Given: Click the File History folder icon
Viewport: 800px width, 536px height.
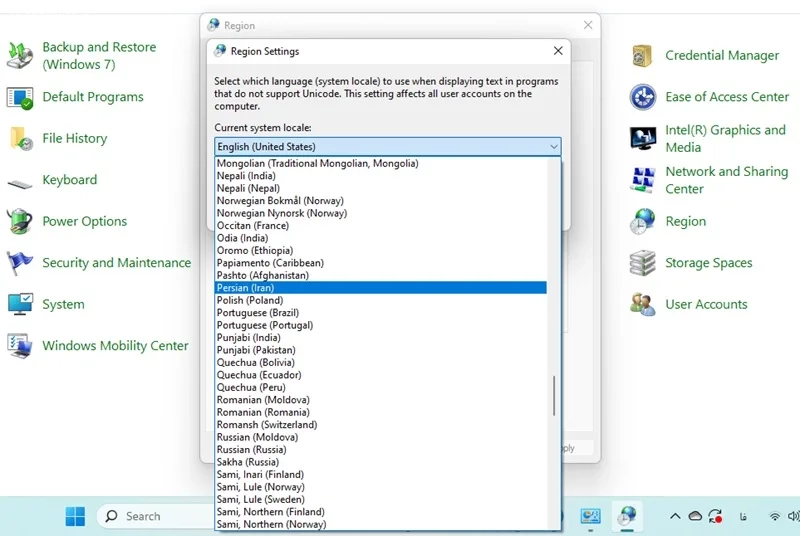Looking at the screenshot, I should coord(21,139).
